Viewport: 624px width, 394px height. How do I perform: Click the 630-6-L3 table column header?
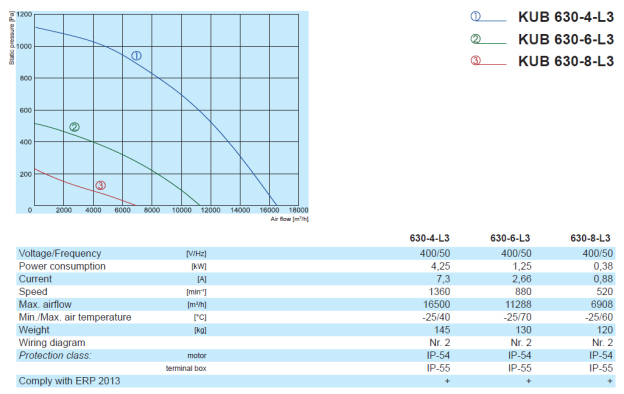pyautogui.click(x=510, y=238)
